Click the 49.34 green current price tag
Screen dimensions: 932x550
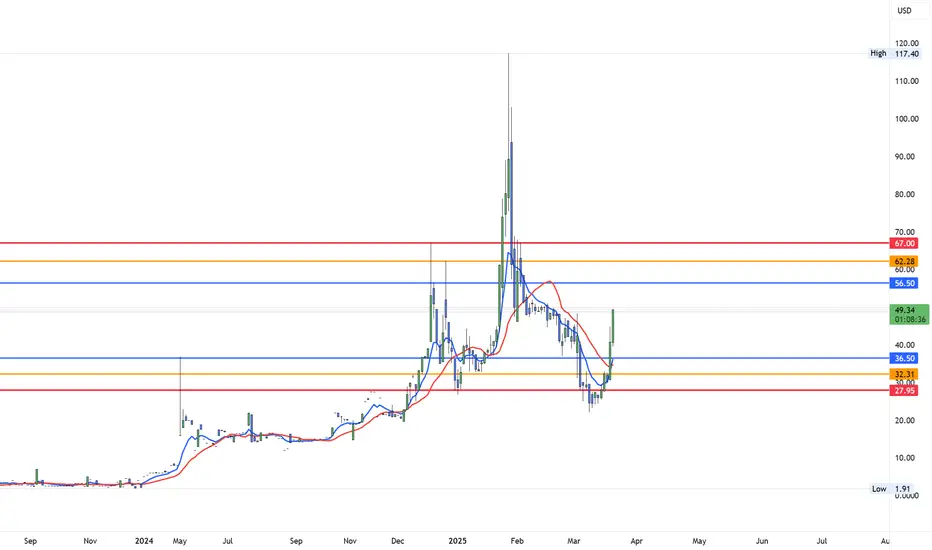pyautogui.click(x=909, y=315)
